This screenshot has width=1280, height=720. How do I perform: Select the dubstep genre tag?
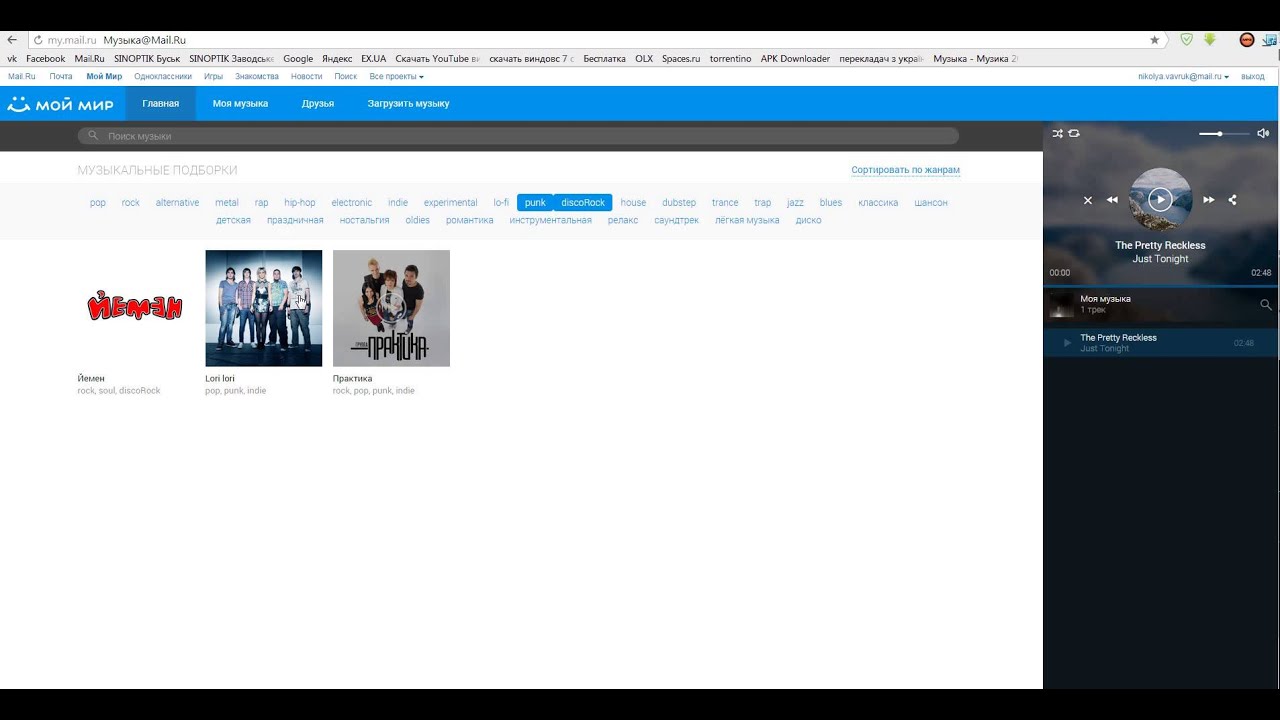(679, 203)
